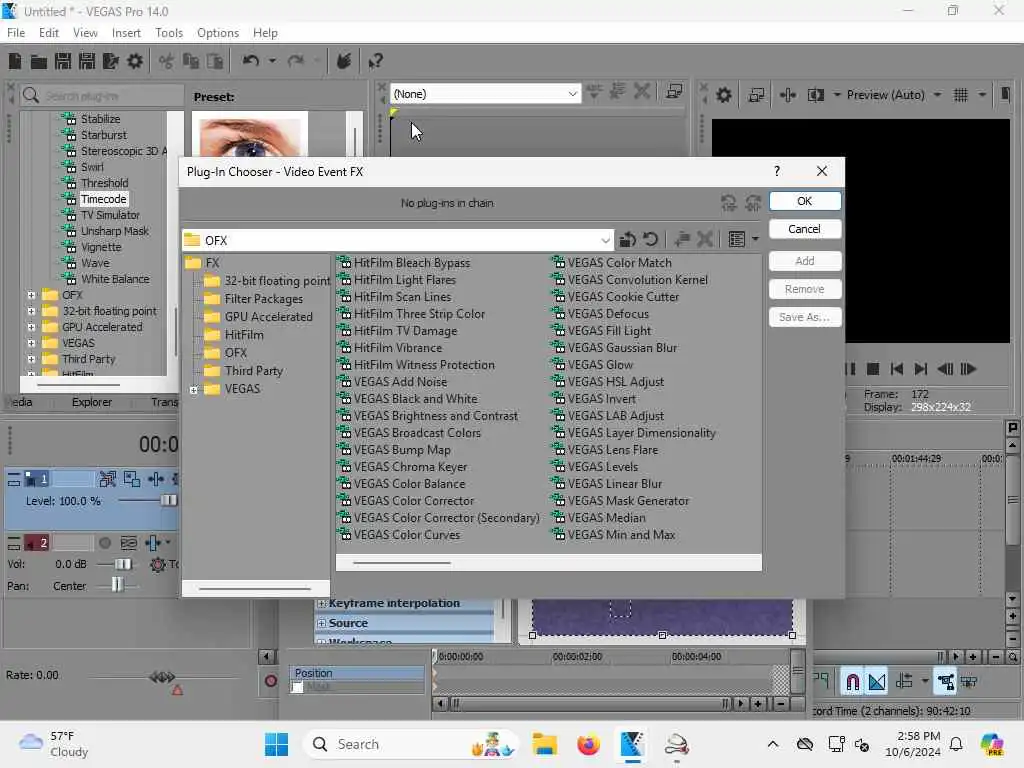Viewport: 1024px width, 768px height.
Task: Click the What's This help icon
Action: coord(375,61)
